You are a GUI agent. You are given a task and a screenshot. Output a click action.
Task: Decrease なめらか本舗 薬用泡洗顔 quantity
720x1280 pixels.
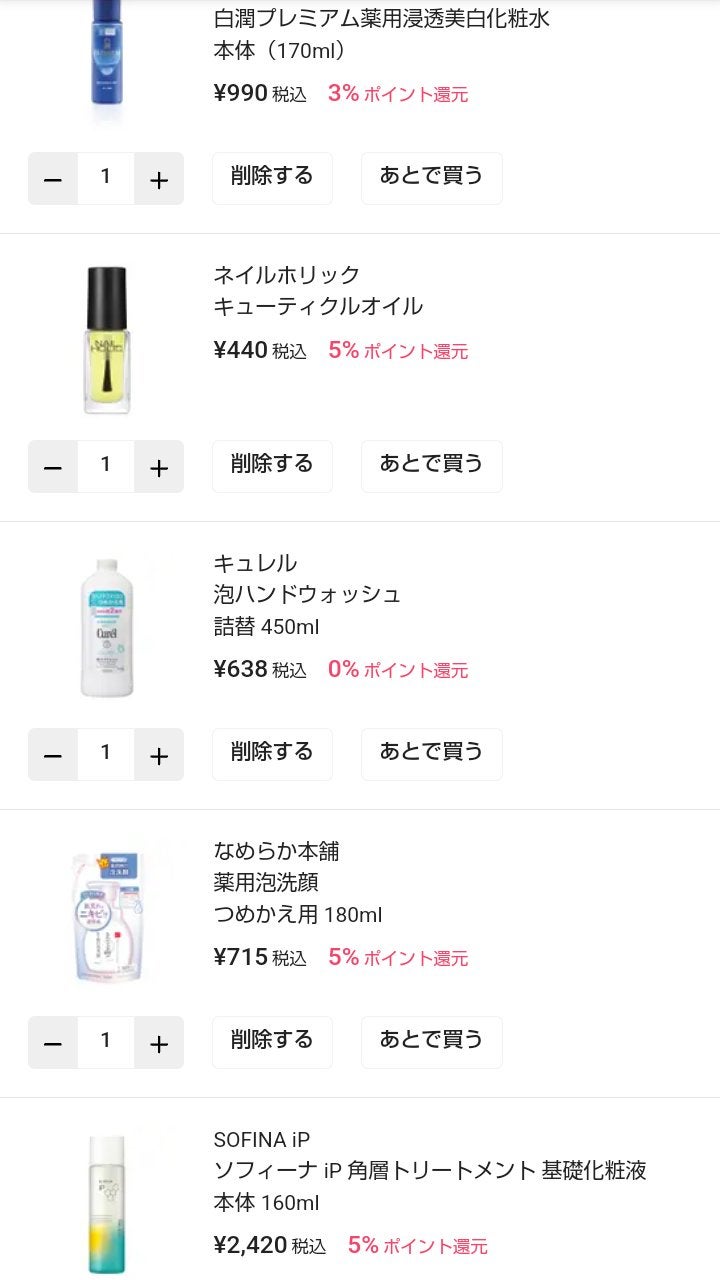coord(53,1043)
